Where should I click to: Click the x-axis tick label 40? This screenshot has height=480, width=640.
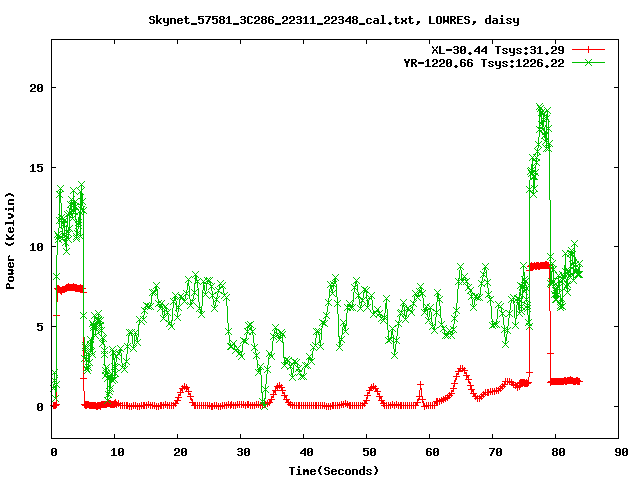coord(306,452)
